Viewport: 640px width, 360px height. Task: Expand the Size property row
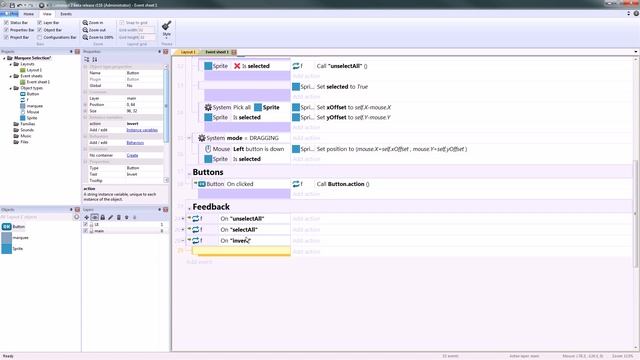click(x=85, y=111)
